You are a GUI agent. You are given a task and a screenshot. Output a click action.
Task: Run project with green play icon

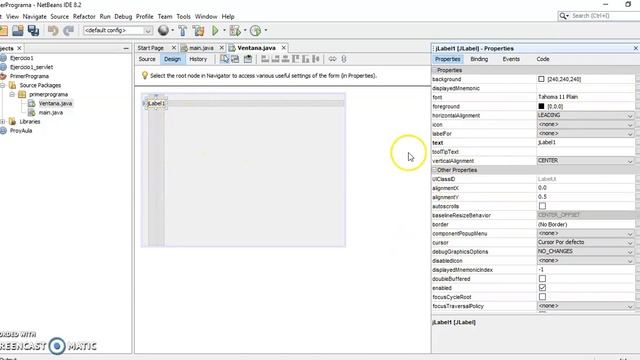pos(215,30)
